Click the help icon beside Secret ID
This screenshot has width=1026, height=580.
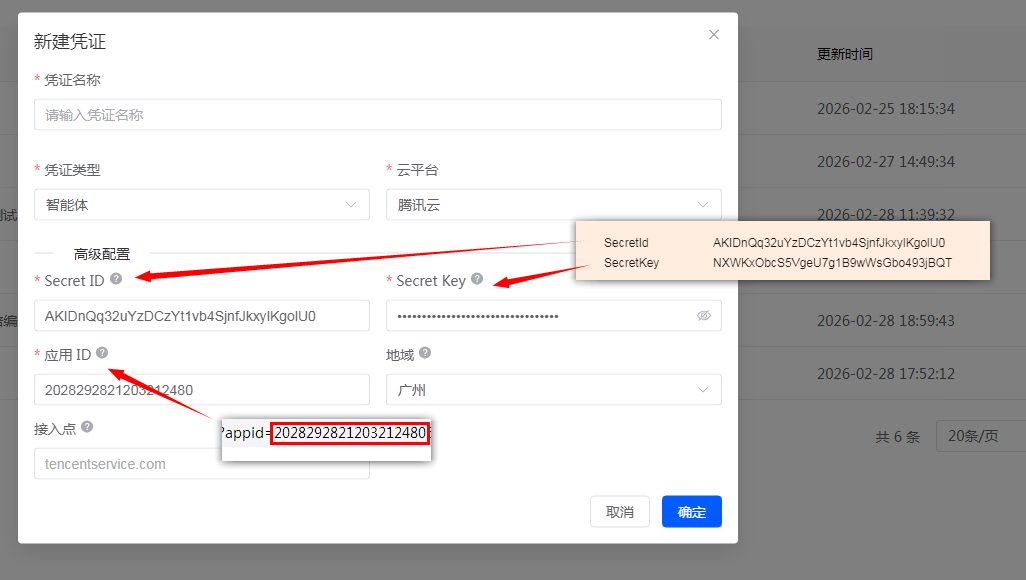click(x=116, y=279)
